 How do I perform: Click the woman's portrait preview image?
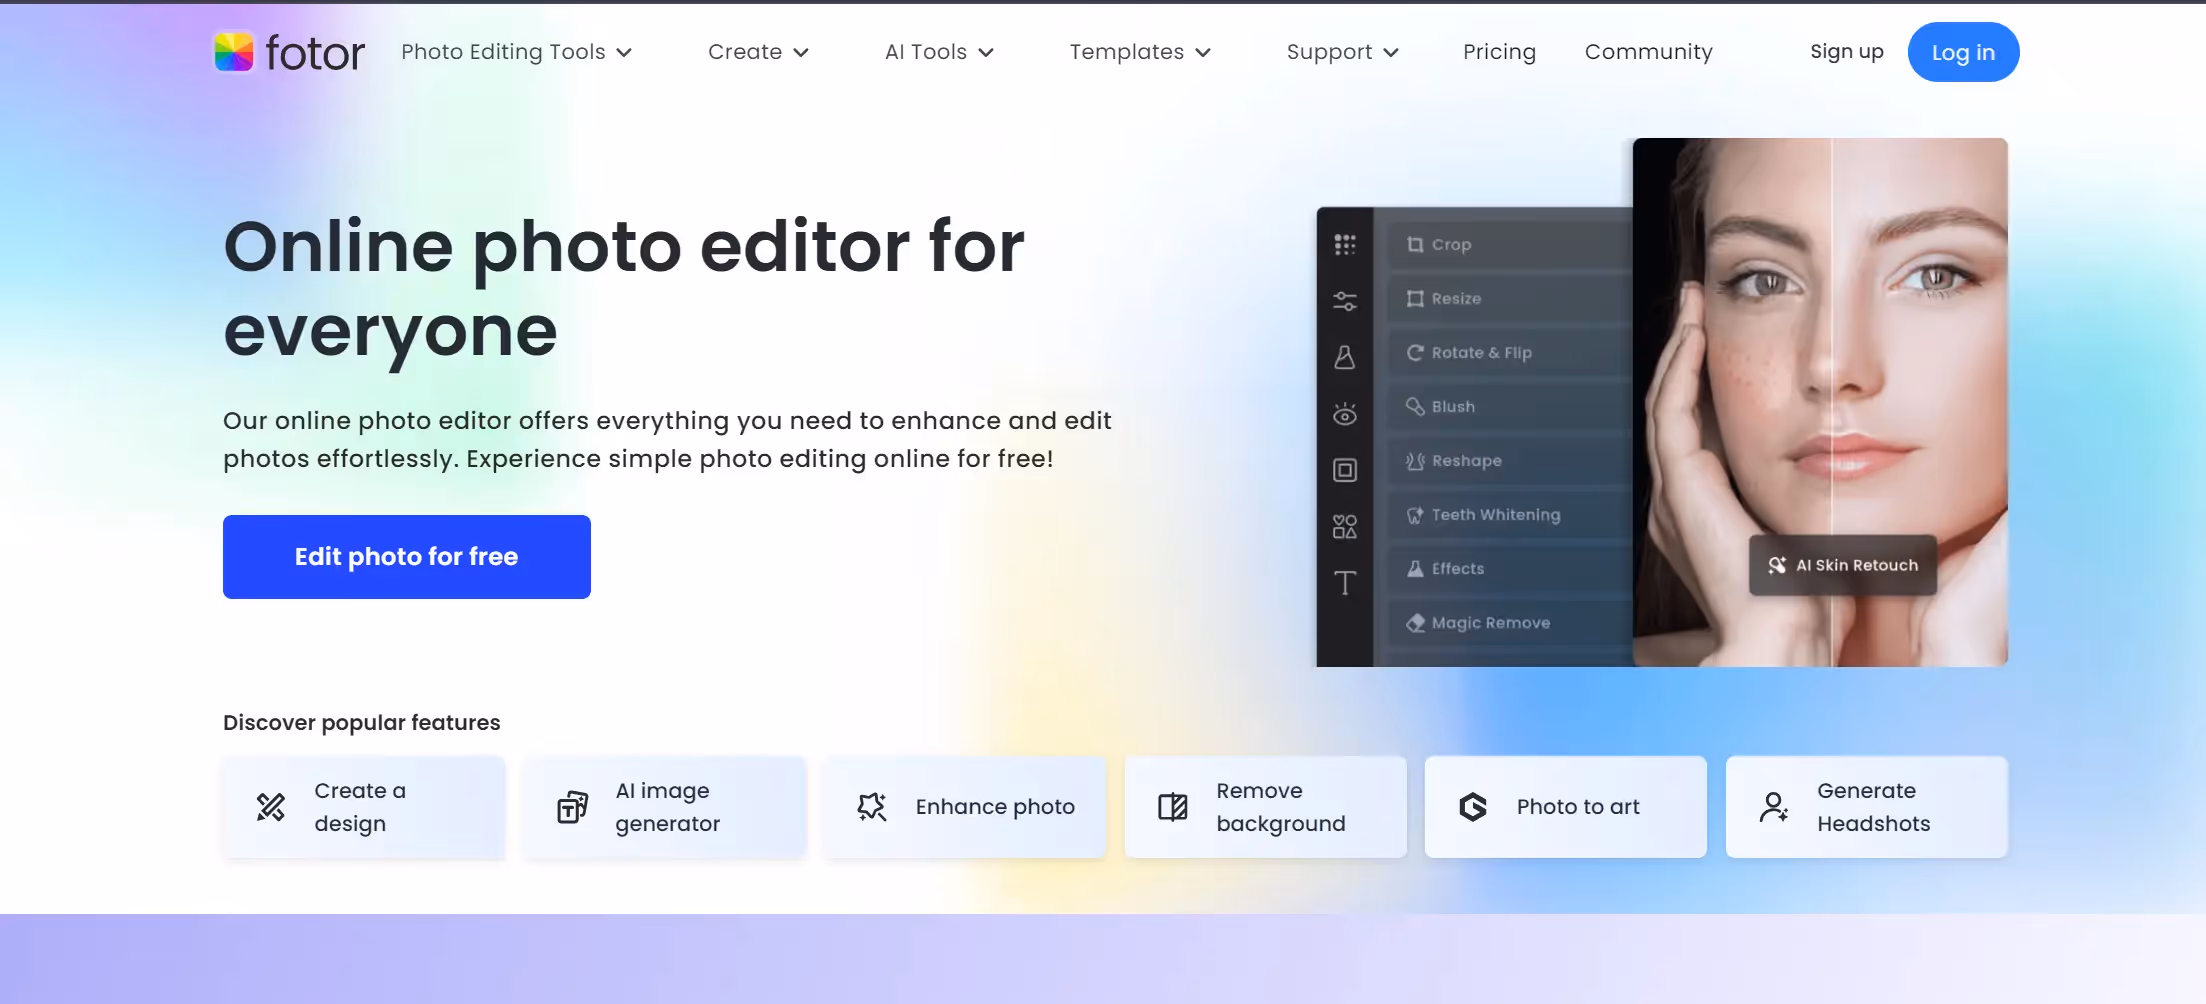tap(1820, 402)
